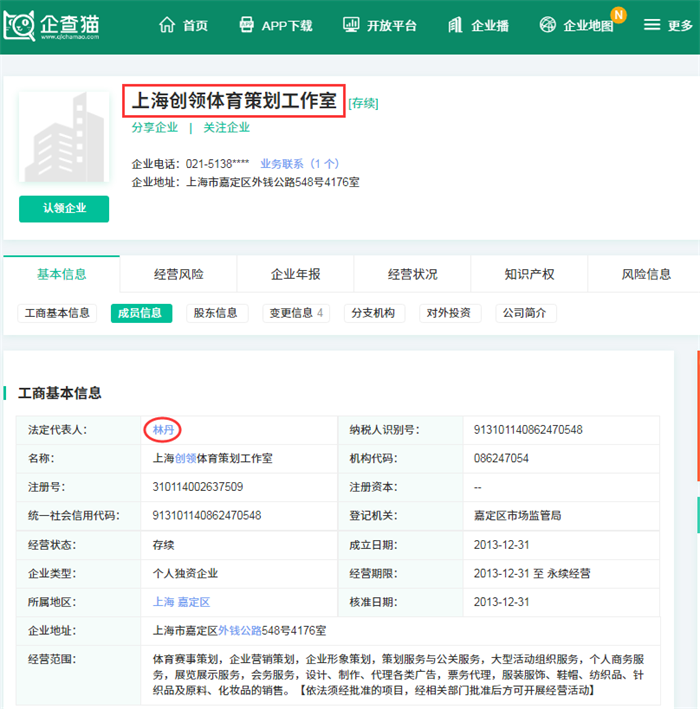This screenshot has height=709, width=700.
Task: Switch to 经营状况 tab
Action: coord(412,274)
